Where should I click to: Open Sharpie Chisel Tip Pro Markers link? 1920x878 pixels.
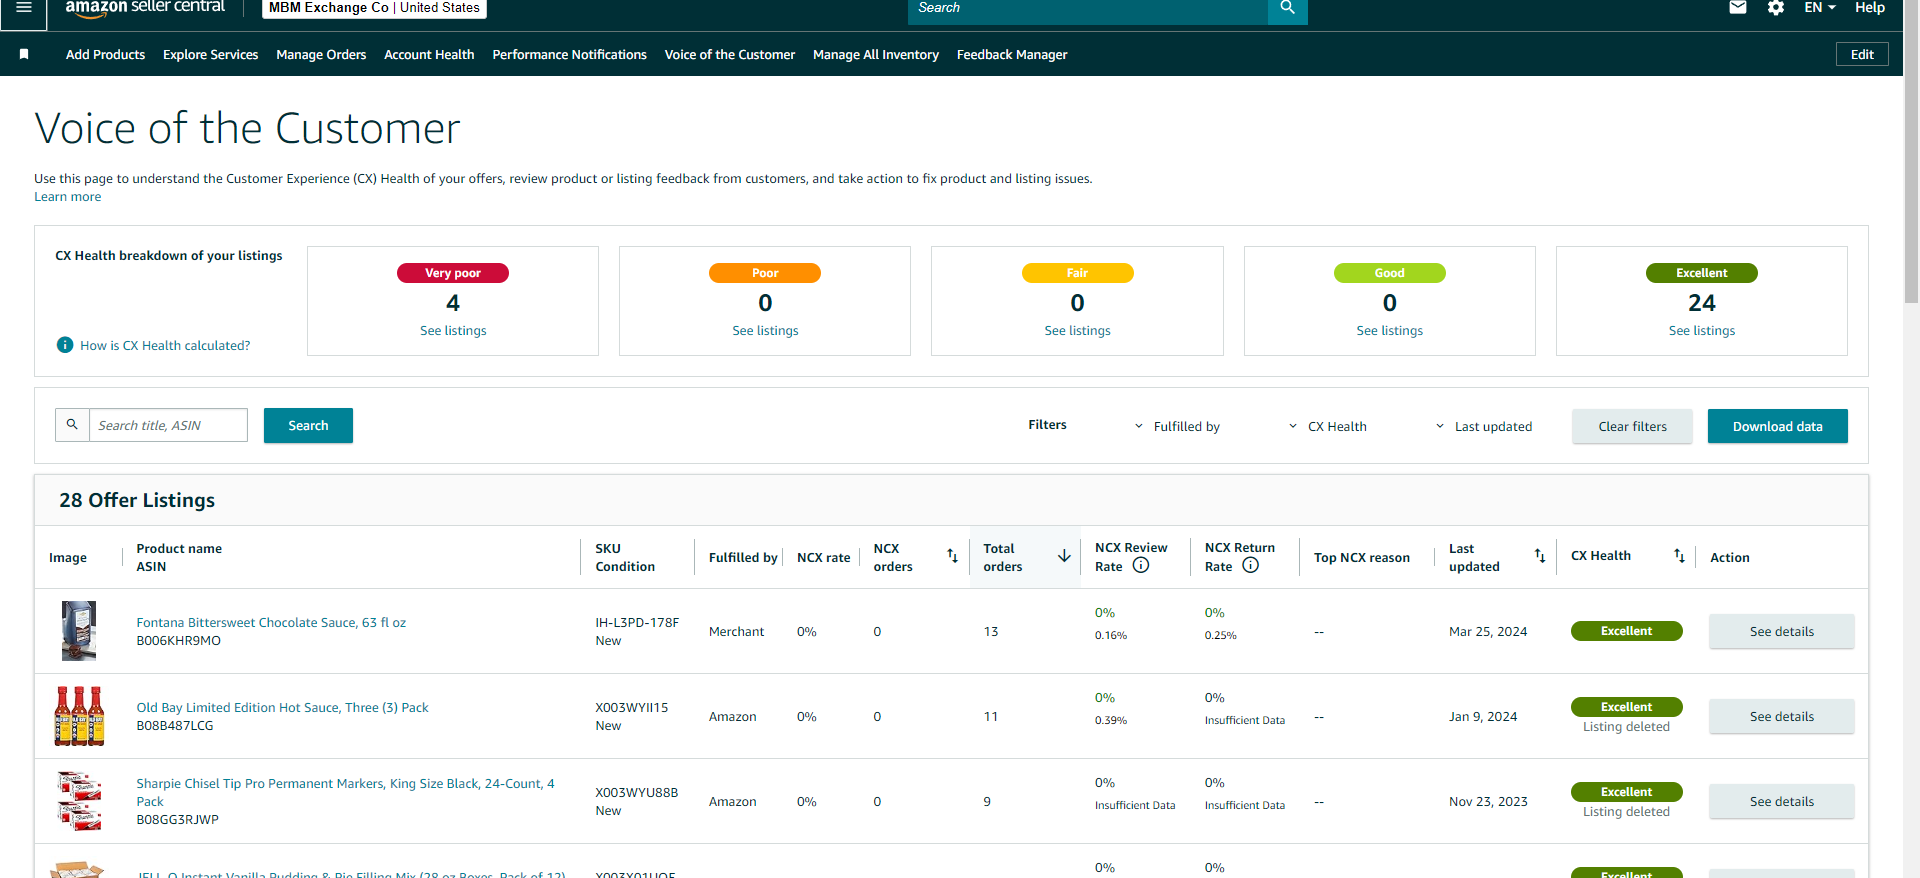[x=345, y=792]
